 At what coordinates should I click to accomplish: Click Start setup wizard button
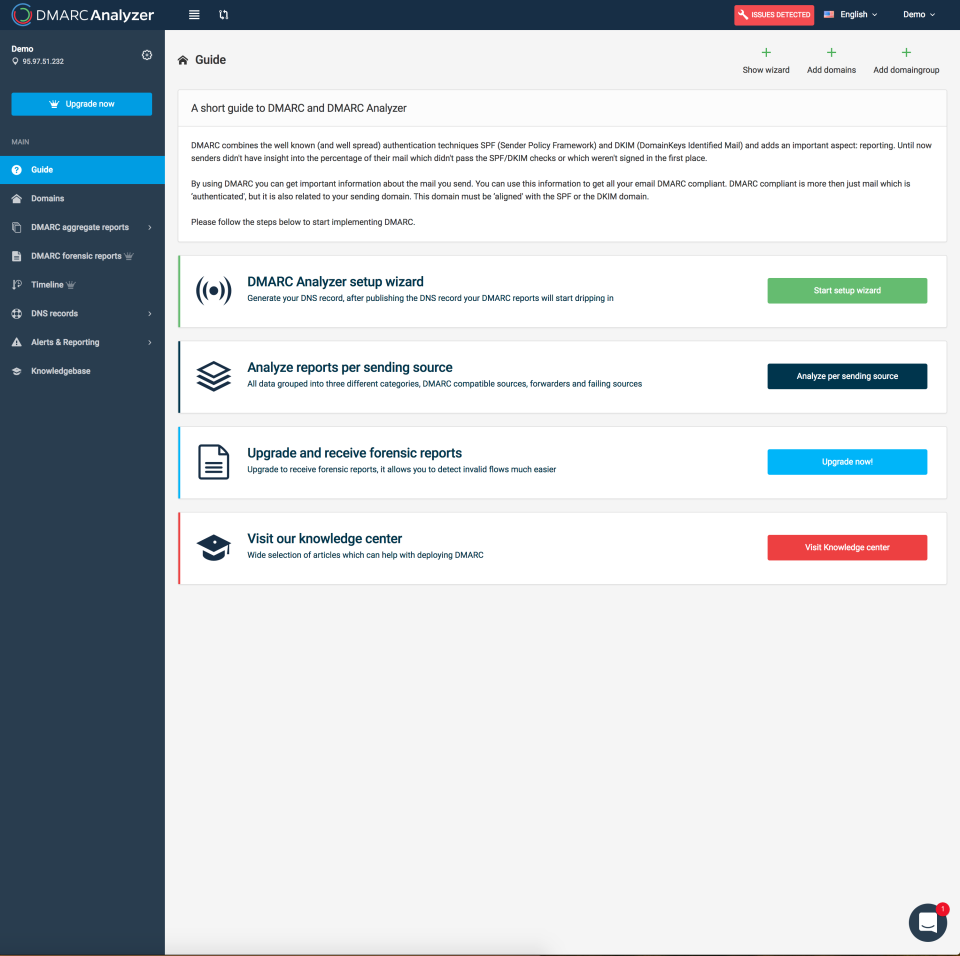point(847,290)
